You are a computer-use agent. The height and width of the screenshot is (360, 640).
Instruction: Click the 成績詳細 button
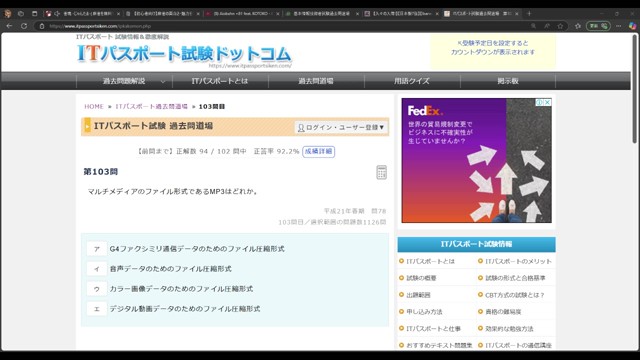(318, 151)
